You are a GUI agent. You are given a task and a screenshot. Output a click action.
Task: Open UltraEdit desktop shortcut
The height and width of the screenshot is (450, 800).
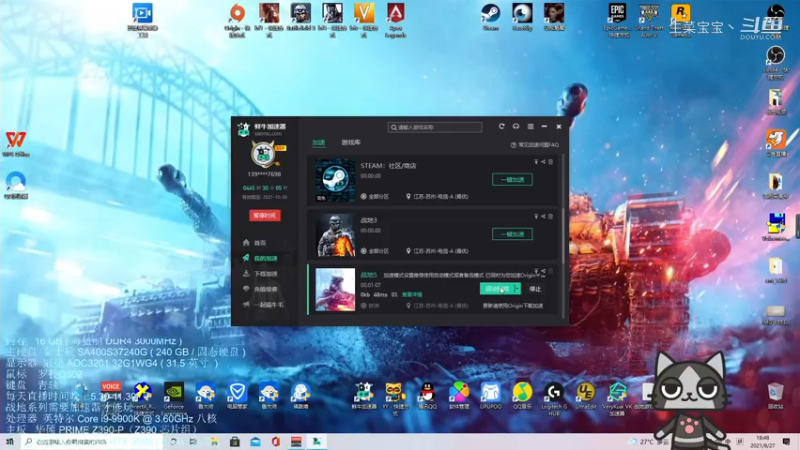585,397
